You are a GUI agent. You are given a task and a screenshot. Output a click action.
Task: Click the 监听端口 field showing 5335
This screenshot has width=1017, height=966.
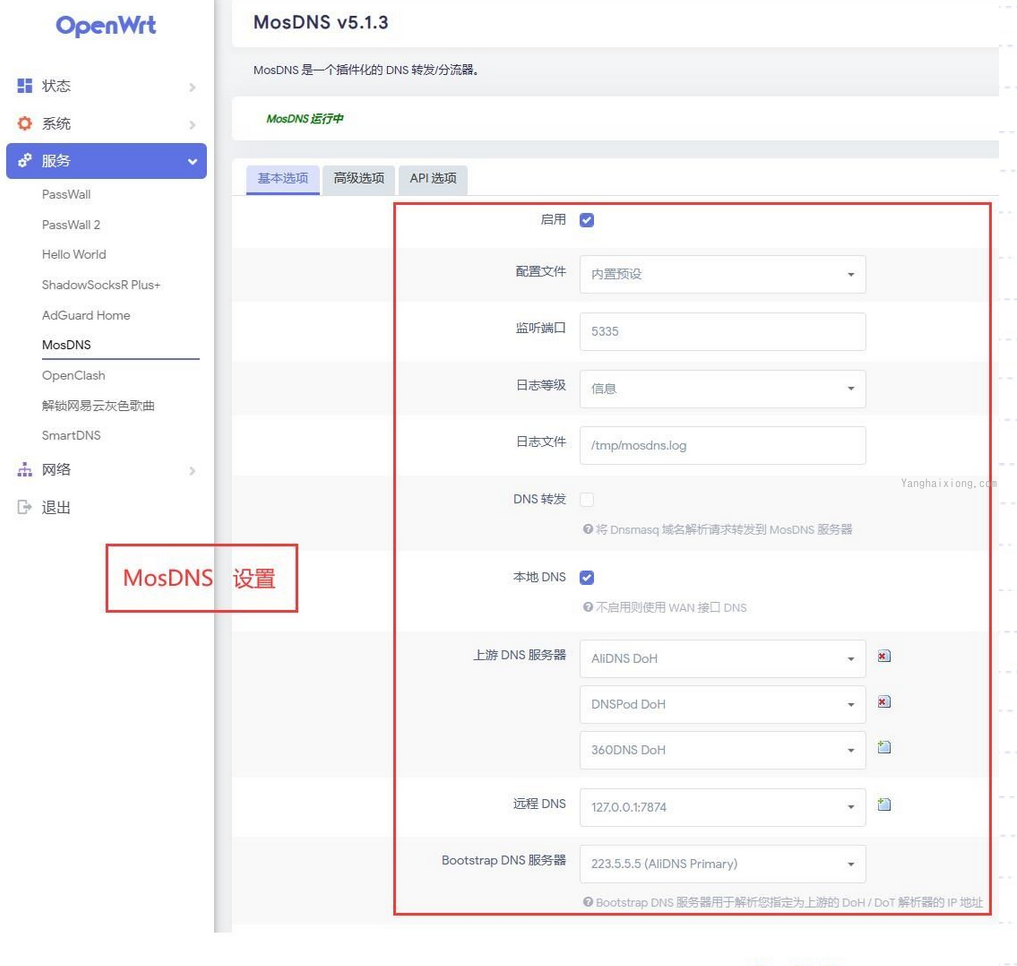(x=723, y=332)
